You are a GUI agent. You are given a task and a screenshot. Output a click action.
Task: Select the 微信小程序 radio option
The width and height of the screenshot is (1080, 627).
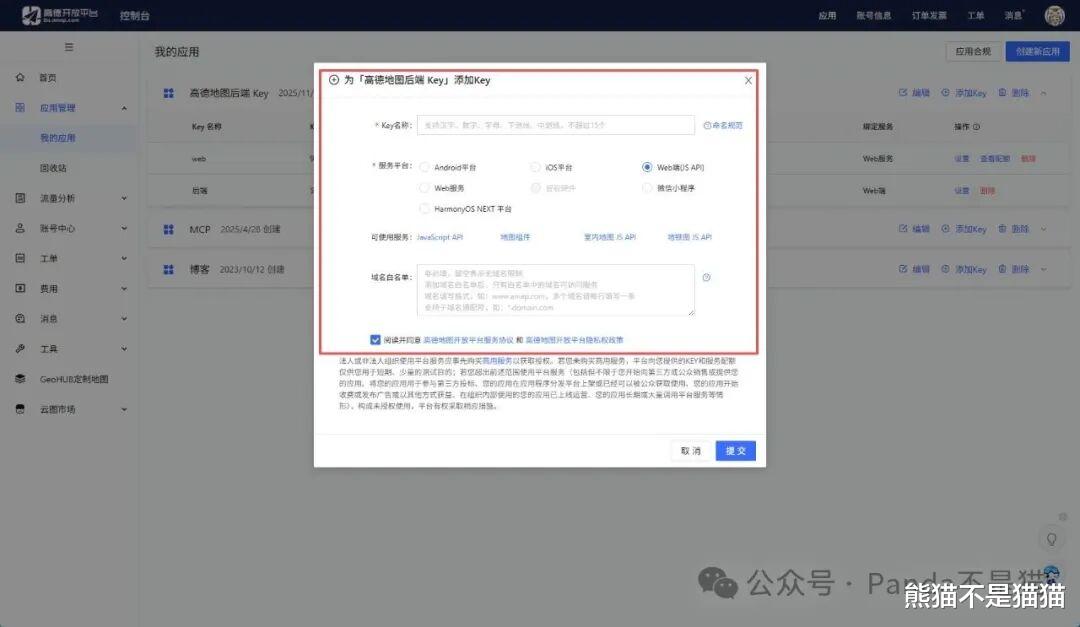coord(647,188)
